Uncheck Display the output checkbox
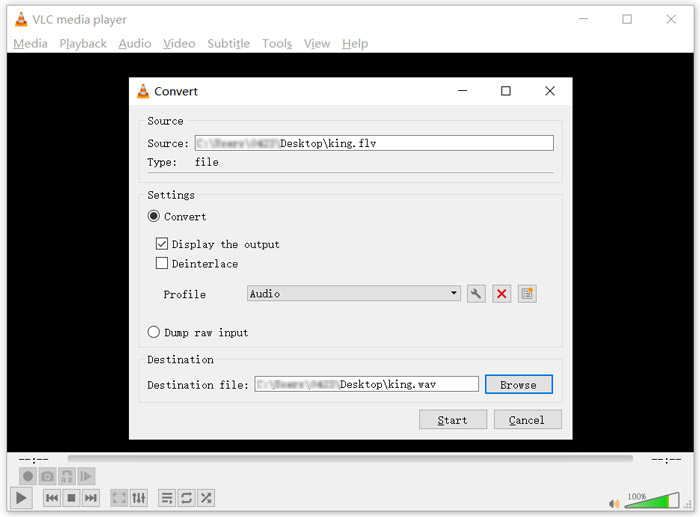The height and width of the screenshot is (517, 700). (162, 244)
